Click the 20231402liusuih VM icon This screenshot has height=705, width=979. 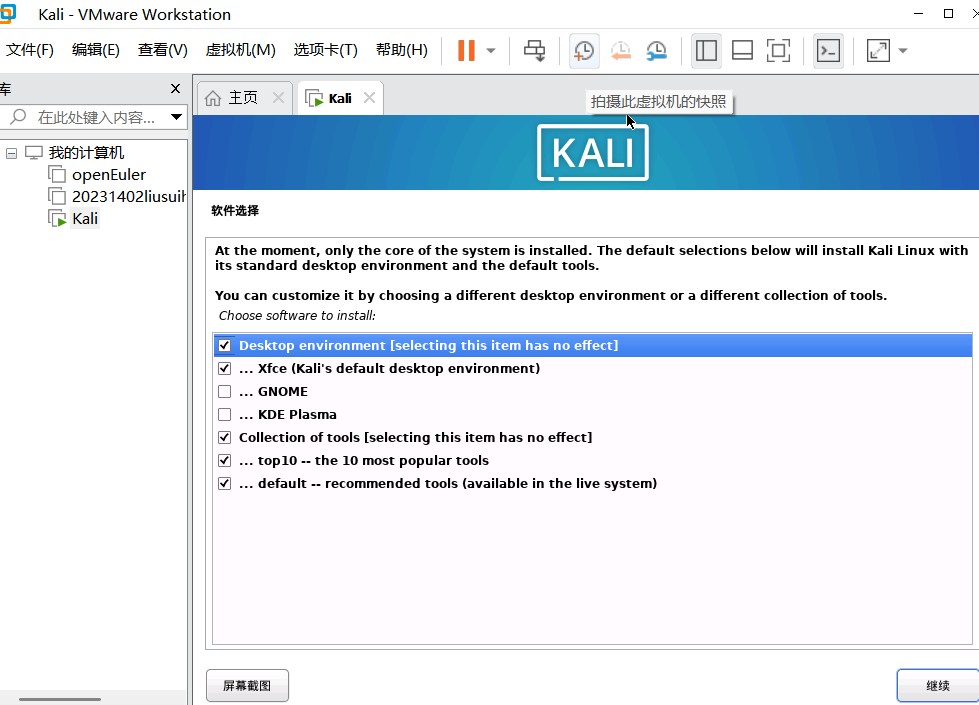(57, 197)
